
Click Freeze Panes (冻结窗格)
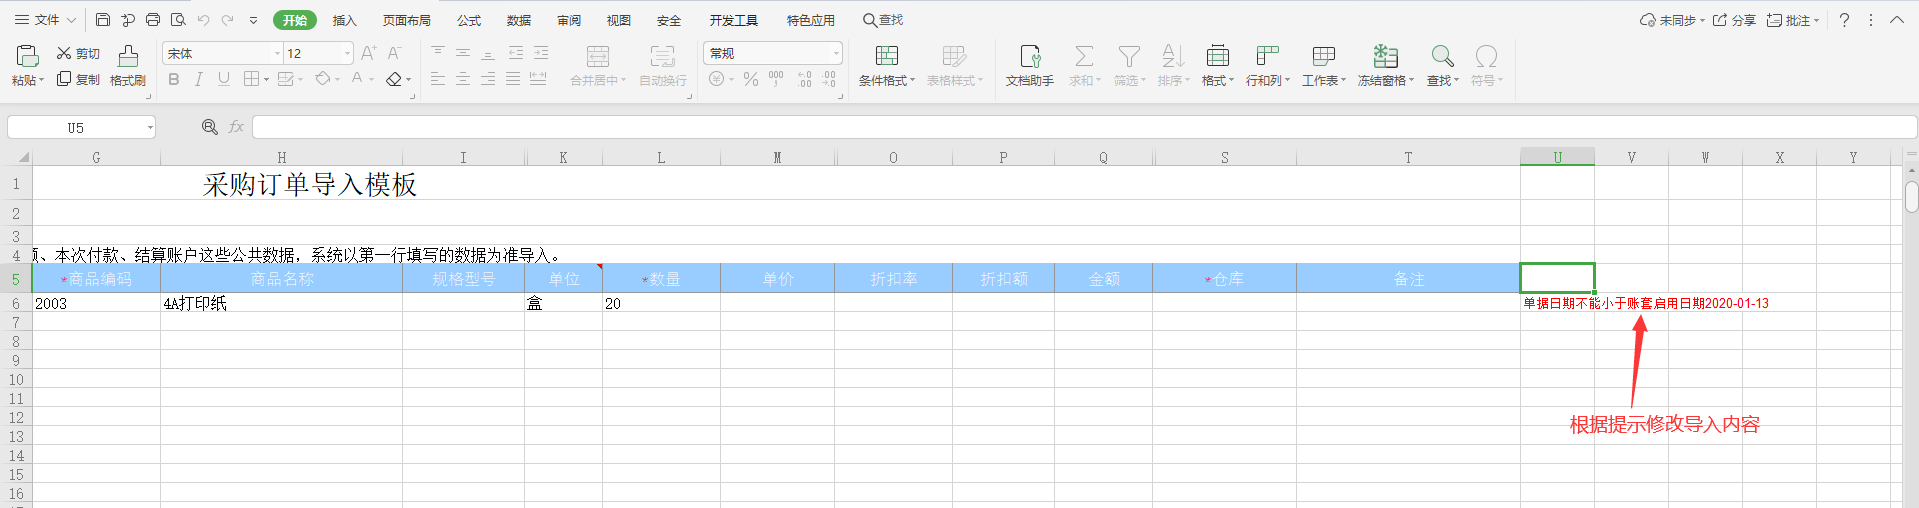(1386, 66)
